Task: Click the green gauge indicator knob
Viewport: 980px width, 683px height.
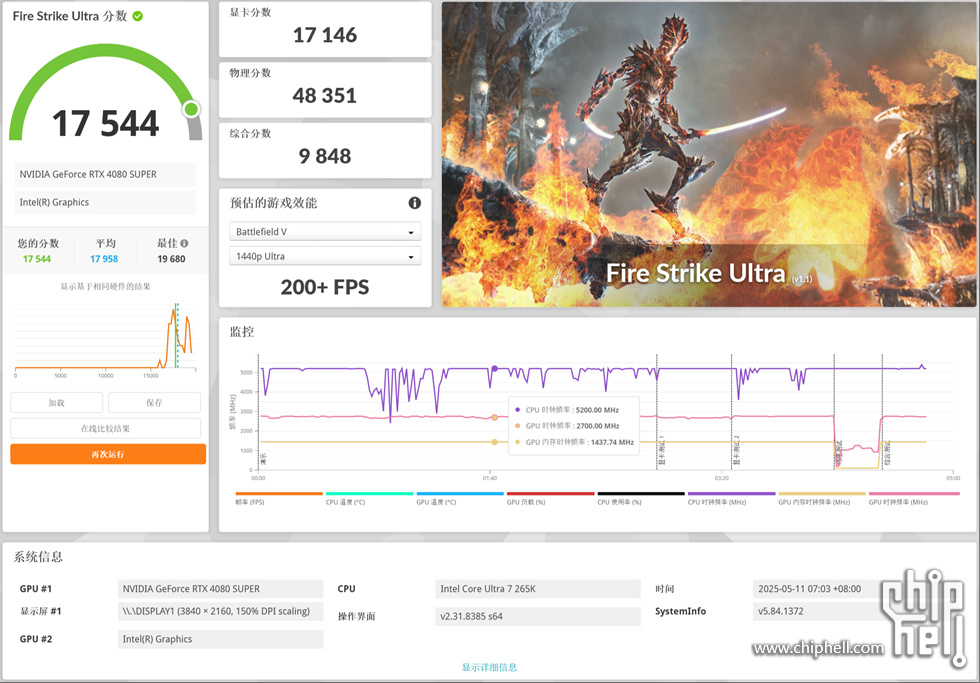Action: (191, 109)
